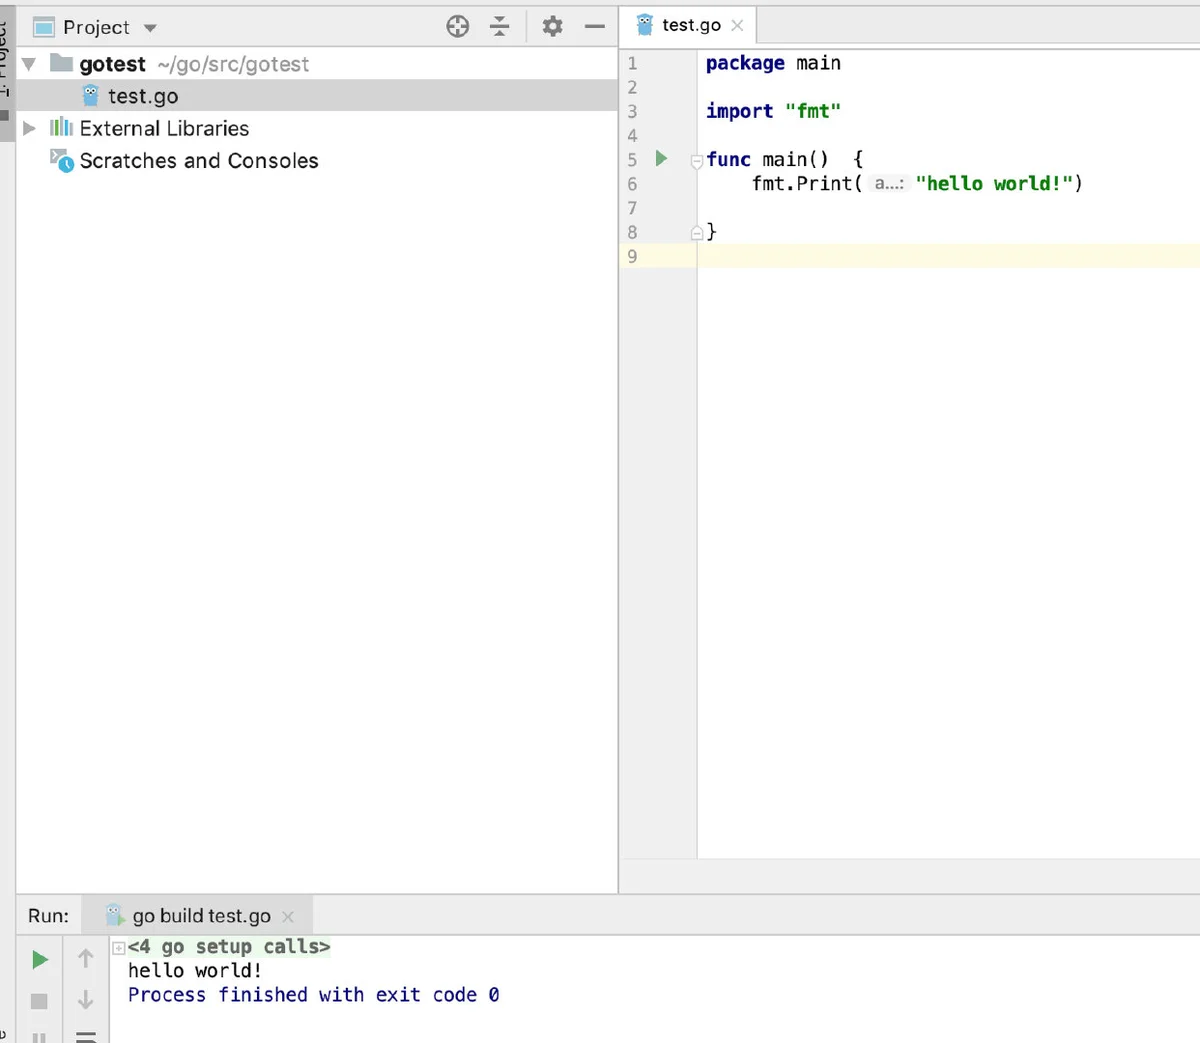Screen dimensions: 1200x1043
Task: Click the up arrow in Run panel
Action: coord(86,958)
